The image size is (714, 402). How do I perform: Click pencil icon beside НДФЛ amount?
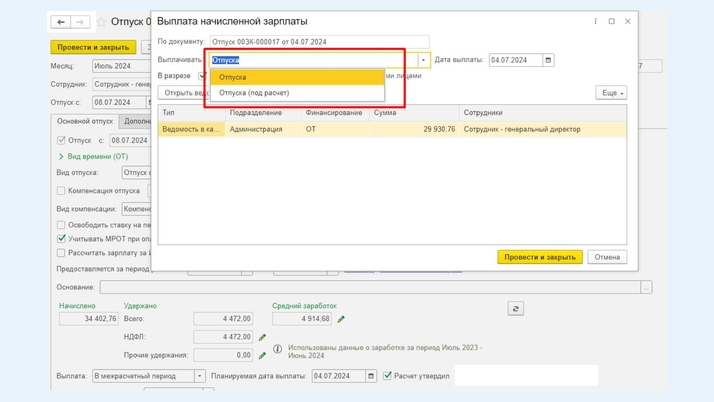coord(262,337)
